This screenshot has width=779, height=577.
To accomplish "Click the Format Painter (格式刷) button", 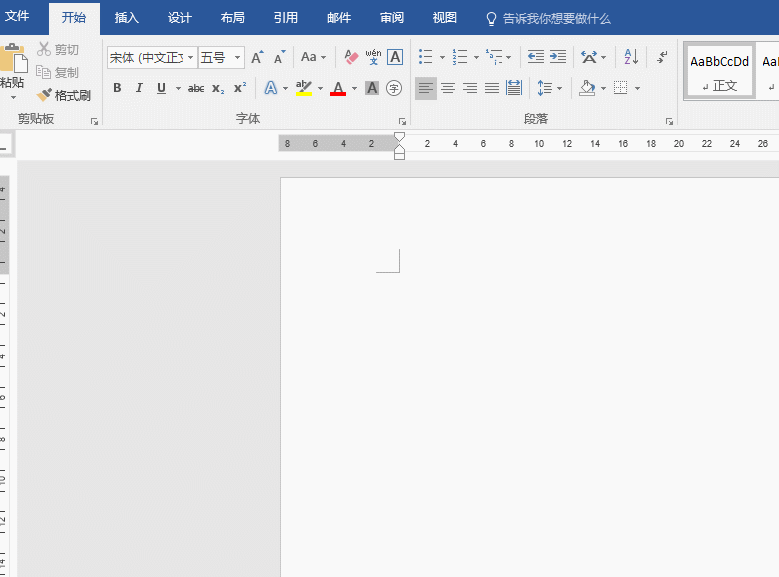I will 64,96.
